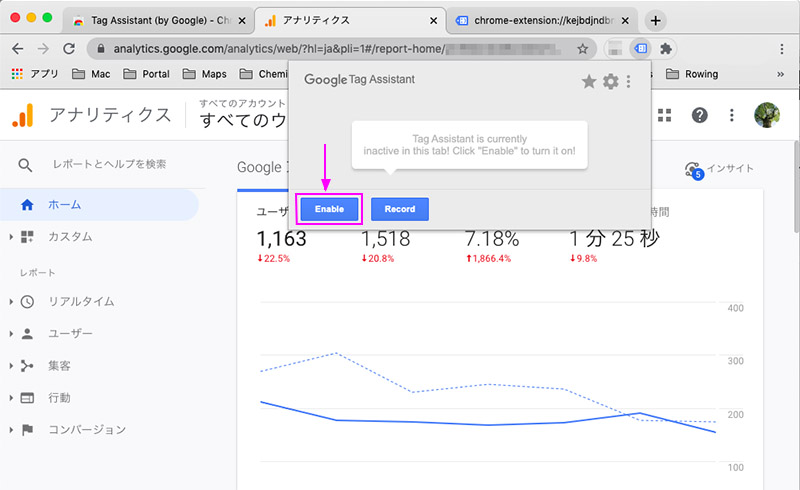Open the Mac bookmarks folder

tap(91, 74)
